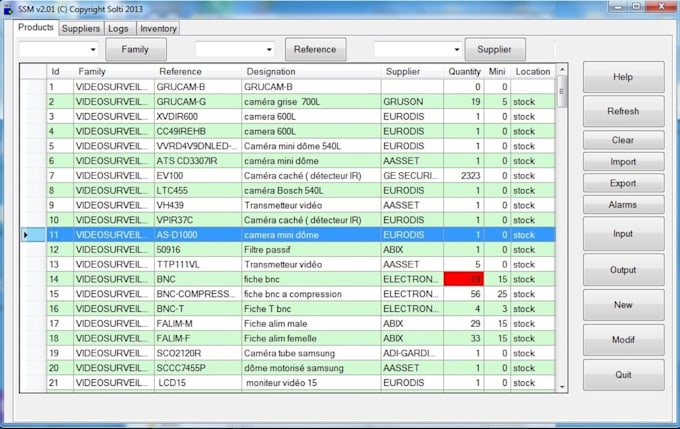Screen dimensions: 680x429
Task: Sort by the Mini column header
Action: 497,72
